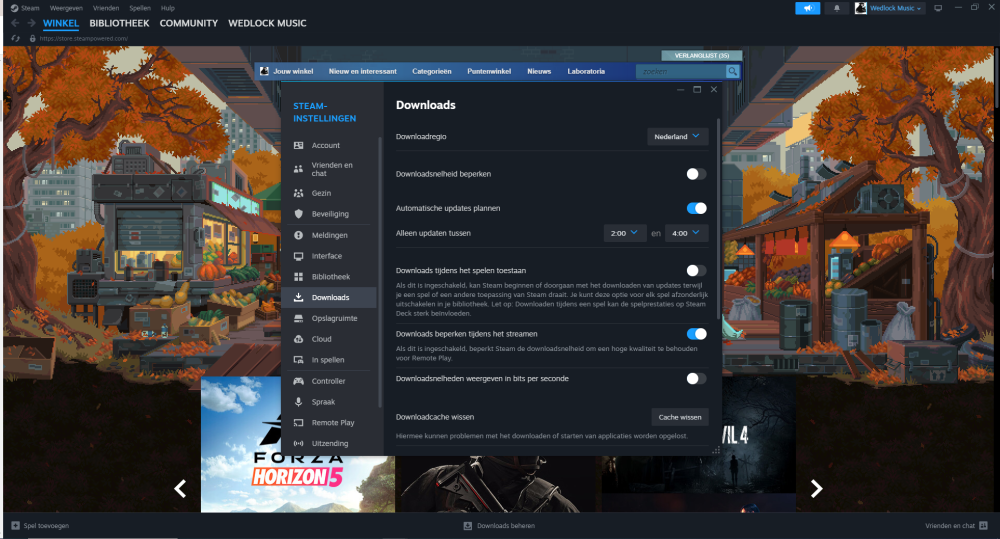
Task: Show next carousel item with right chevron
Action: (x=816, y=489)
